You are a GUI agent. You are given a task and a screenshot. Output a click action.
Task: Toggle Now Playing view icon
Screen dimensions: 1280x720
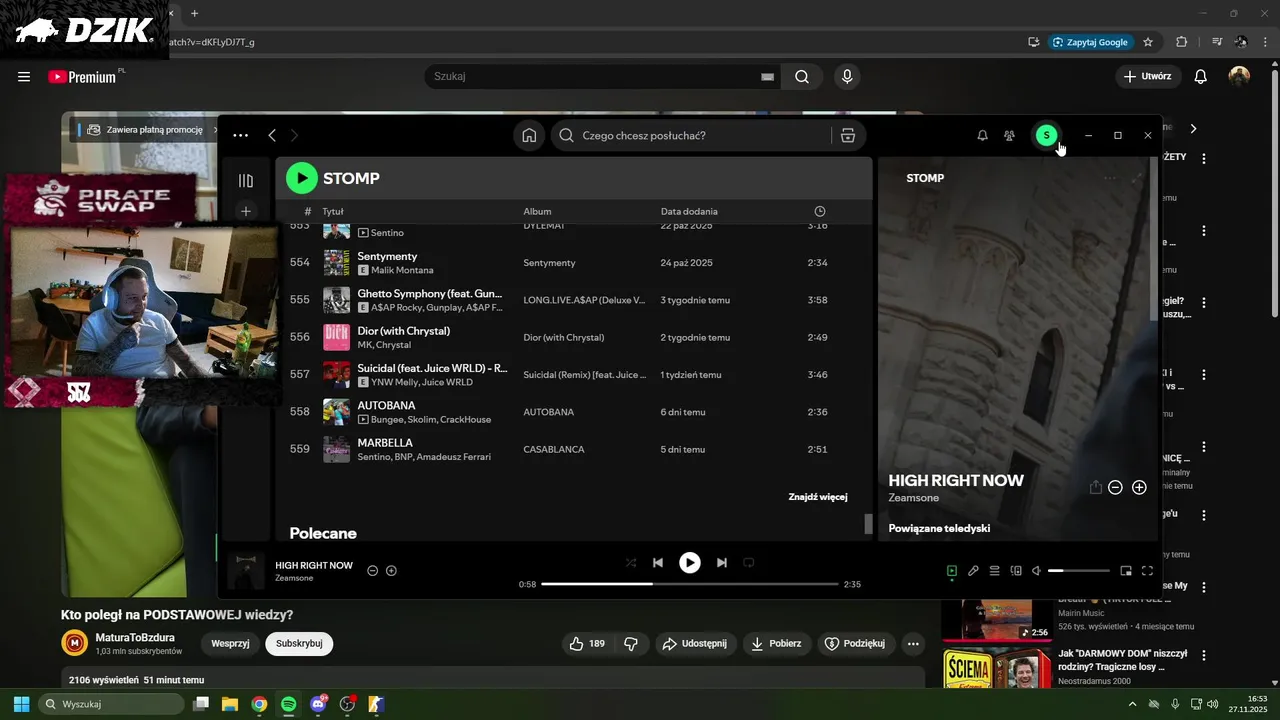click(x=952, y=571)
